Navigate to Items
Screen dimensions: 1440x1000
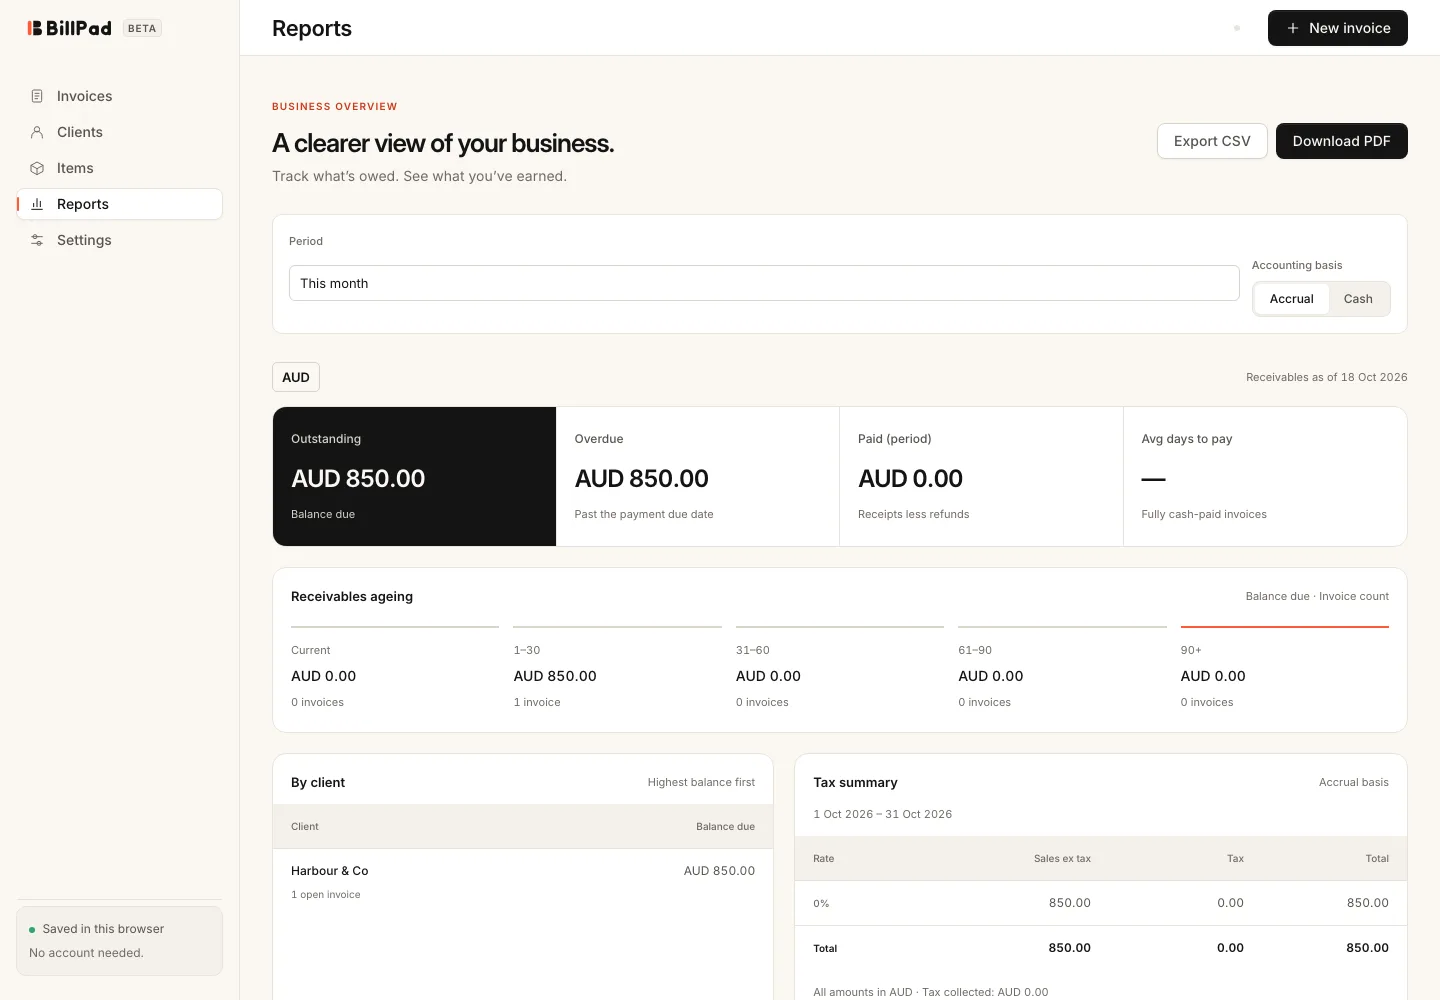120,168
